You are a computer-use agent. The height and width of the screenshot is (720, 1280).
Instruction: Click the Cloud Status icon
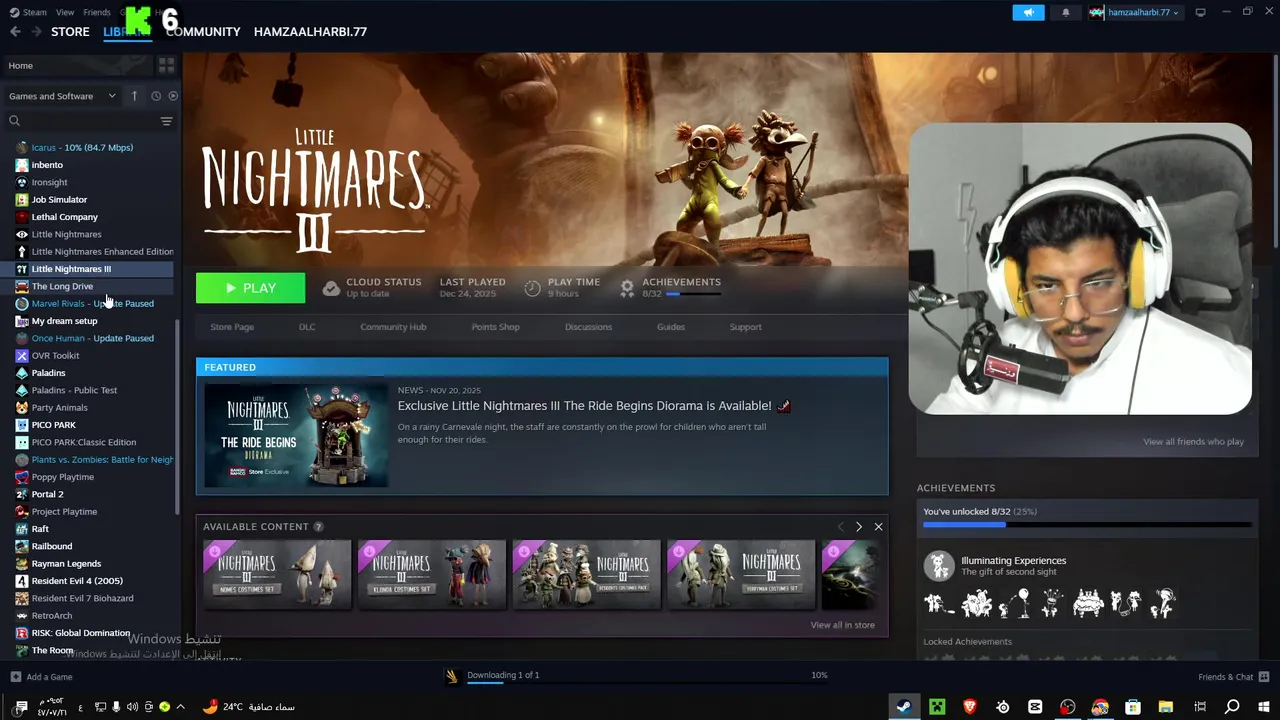coord(331,288)
